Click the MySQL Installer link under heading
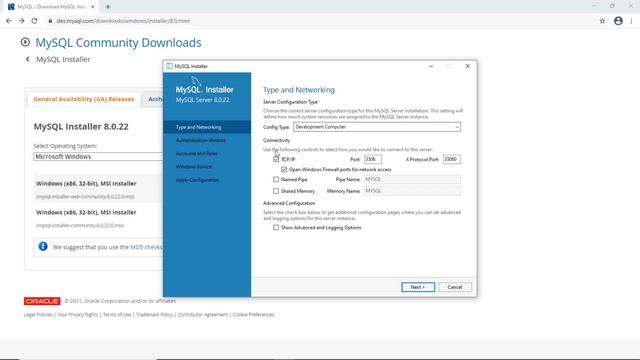Screen dimensions: 640x360 [x=63, y=59]
